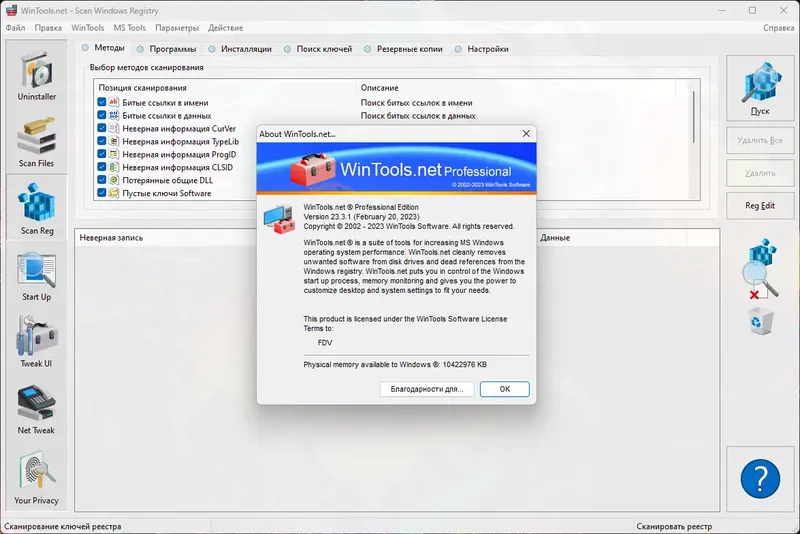Open the WinTools menu

tap(87, 28)
